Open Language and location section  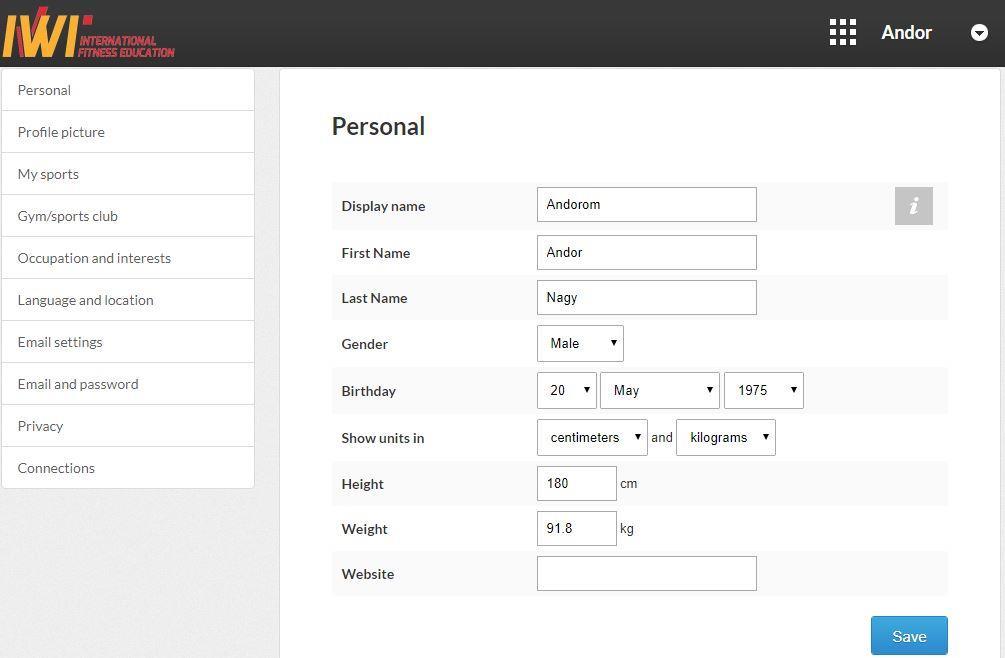(x=128, y=300)
